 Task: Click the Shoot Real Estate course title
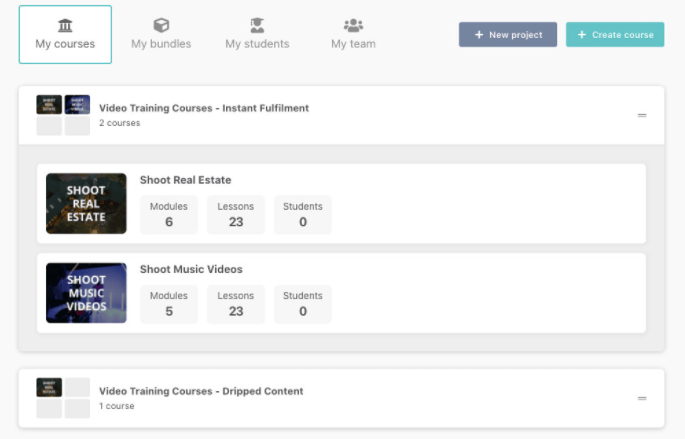pos(185,180)
